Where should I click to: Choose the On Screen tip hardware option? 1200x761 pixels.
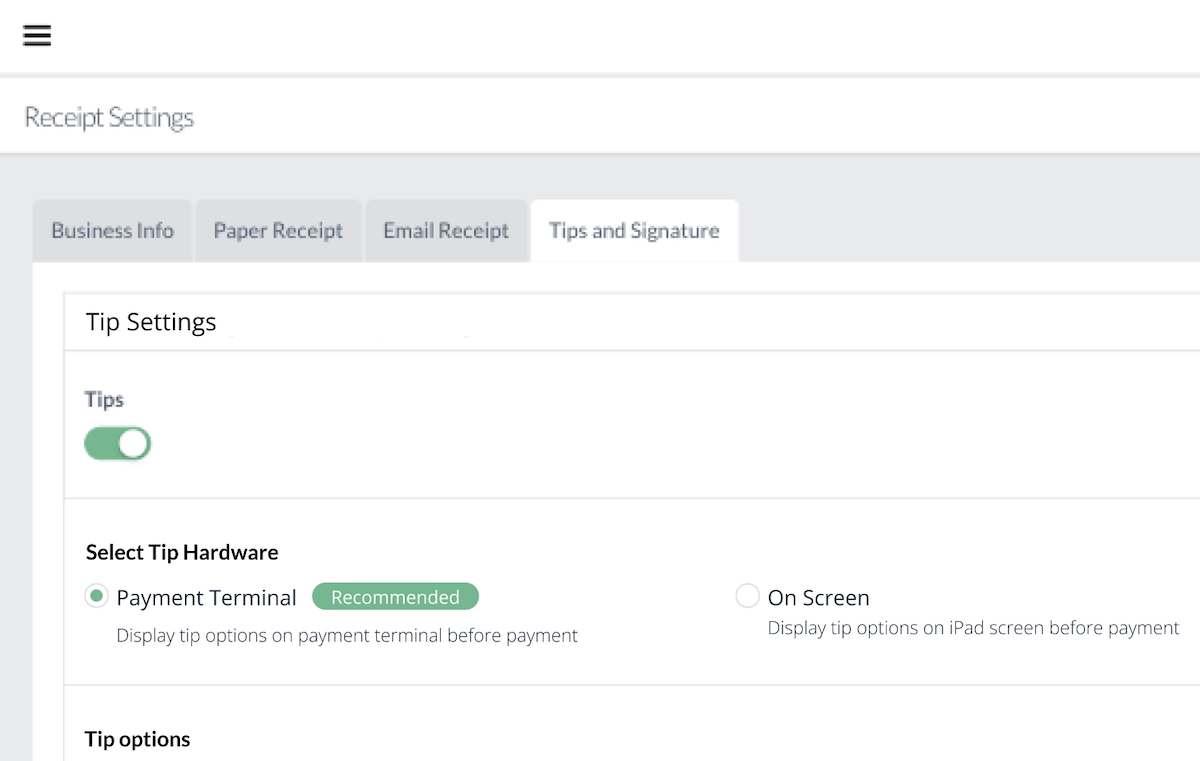[x=747, y=595]
